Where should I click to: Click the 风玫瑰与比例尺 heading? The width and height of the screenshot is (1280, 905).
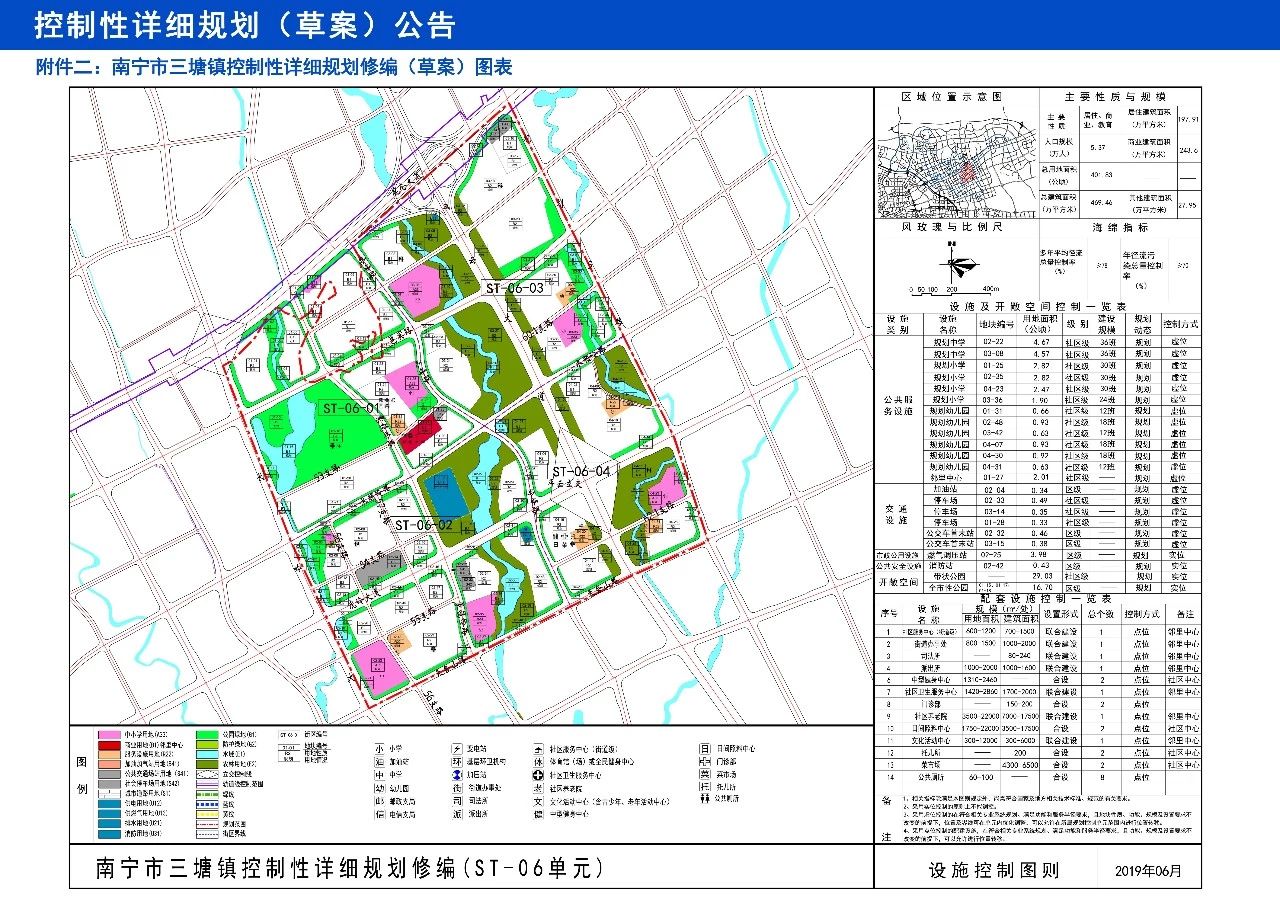pyautogui.click(x=952, y=227)
